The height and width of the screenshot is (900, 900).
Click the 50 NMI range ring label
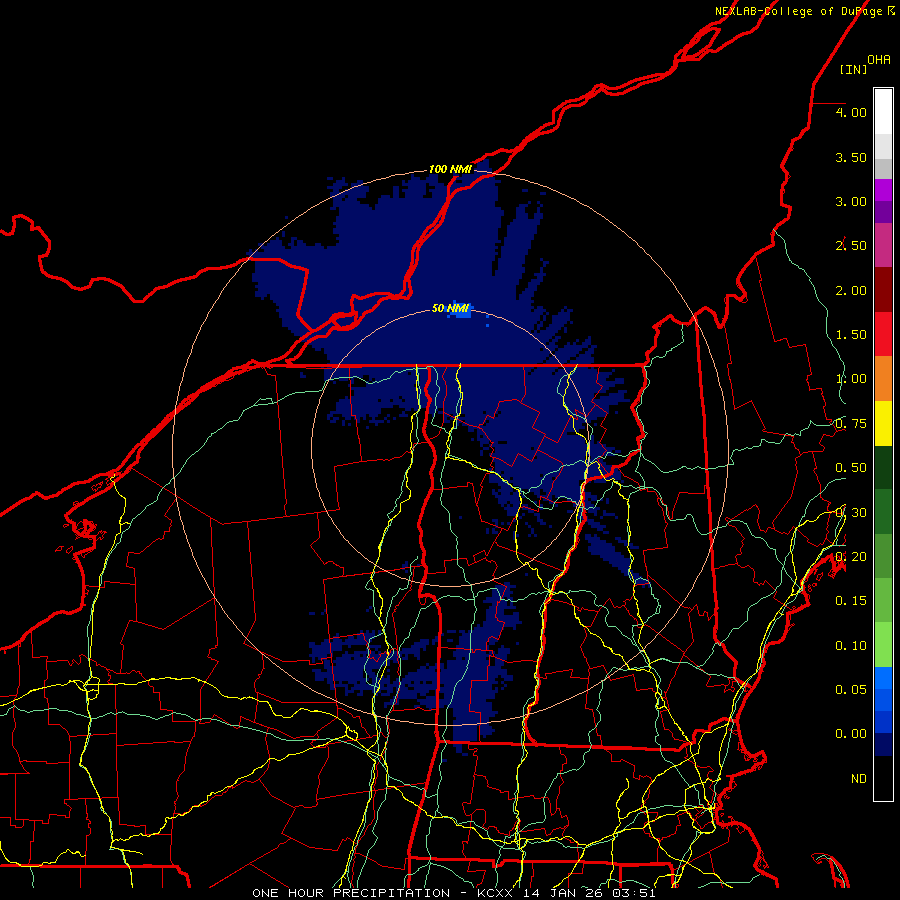pos(451,309)
